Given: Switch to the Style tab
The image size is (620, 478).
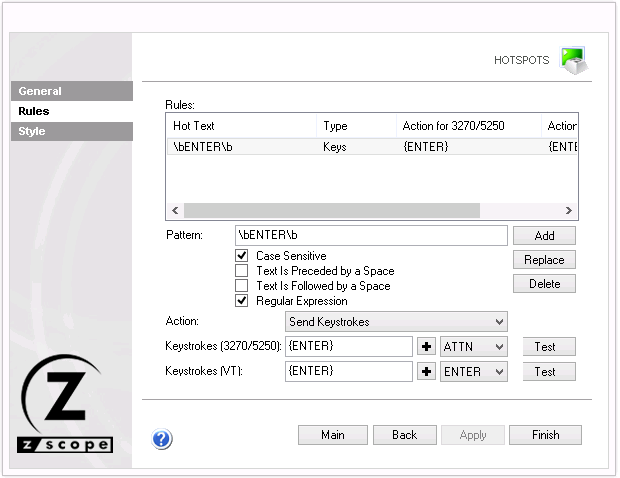Looking at the screenshot, I should tap(72, 131).
